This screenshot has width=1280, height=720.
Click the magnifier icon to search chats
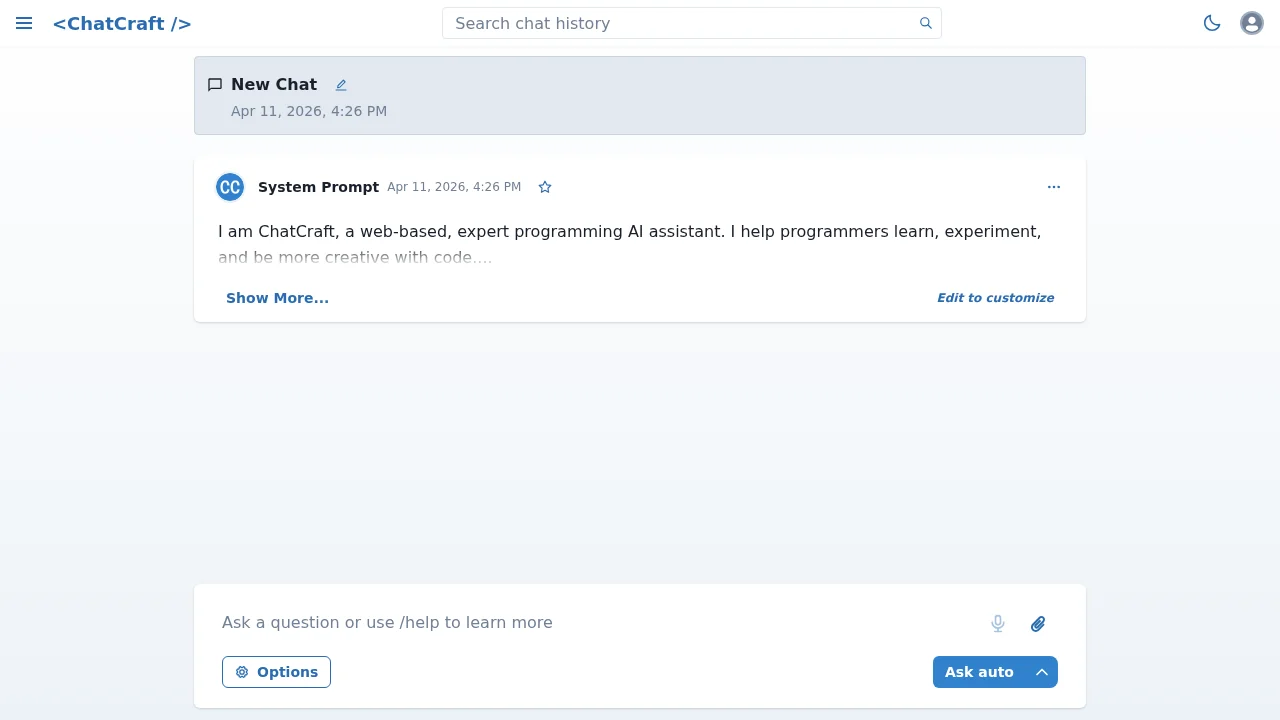[925, 23]
